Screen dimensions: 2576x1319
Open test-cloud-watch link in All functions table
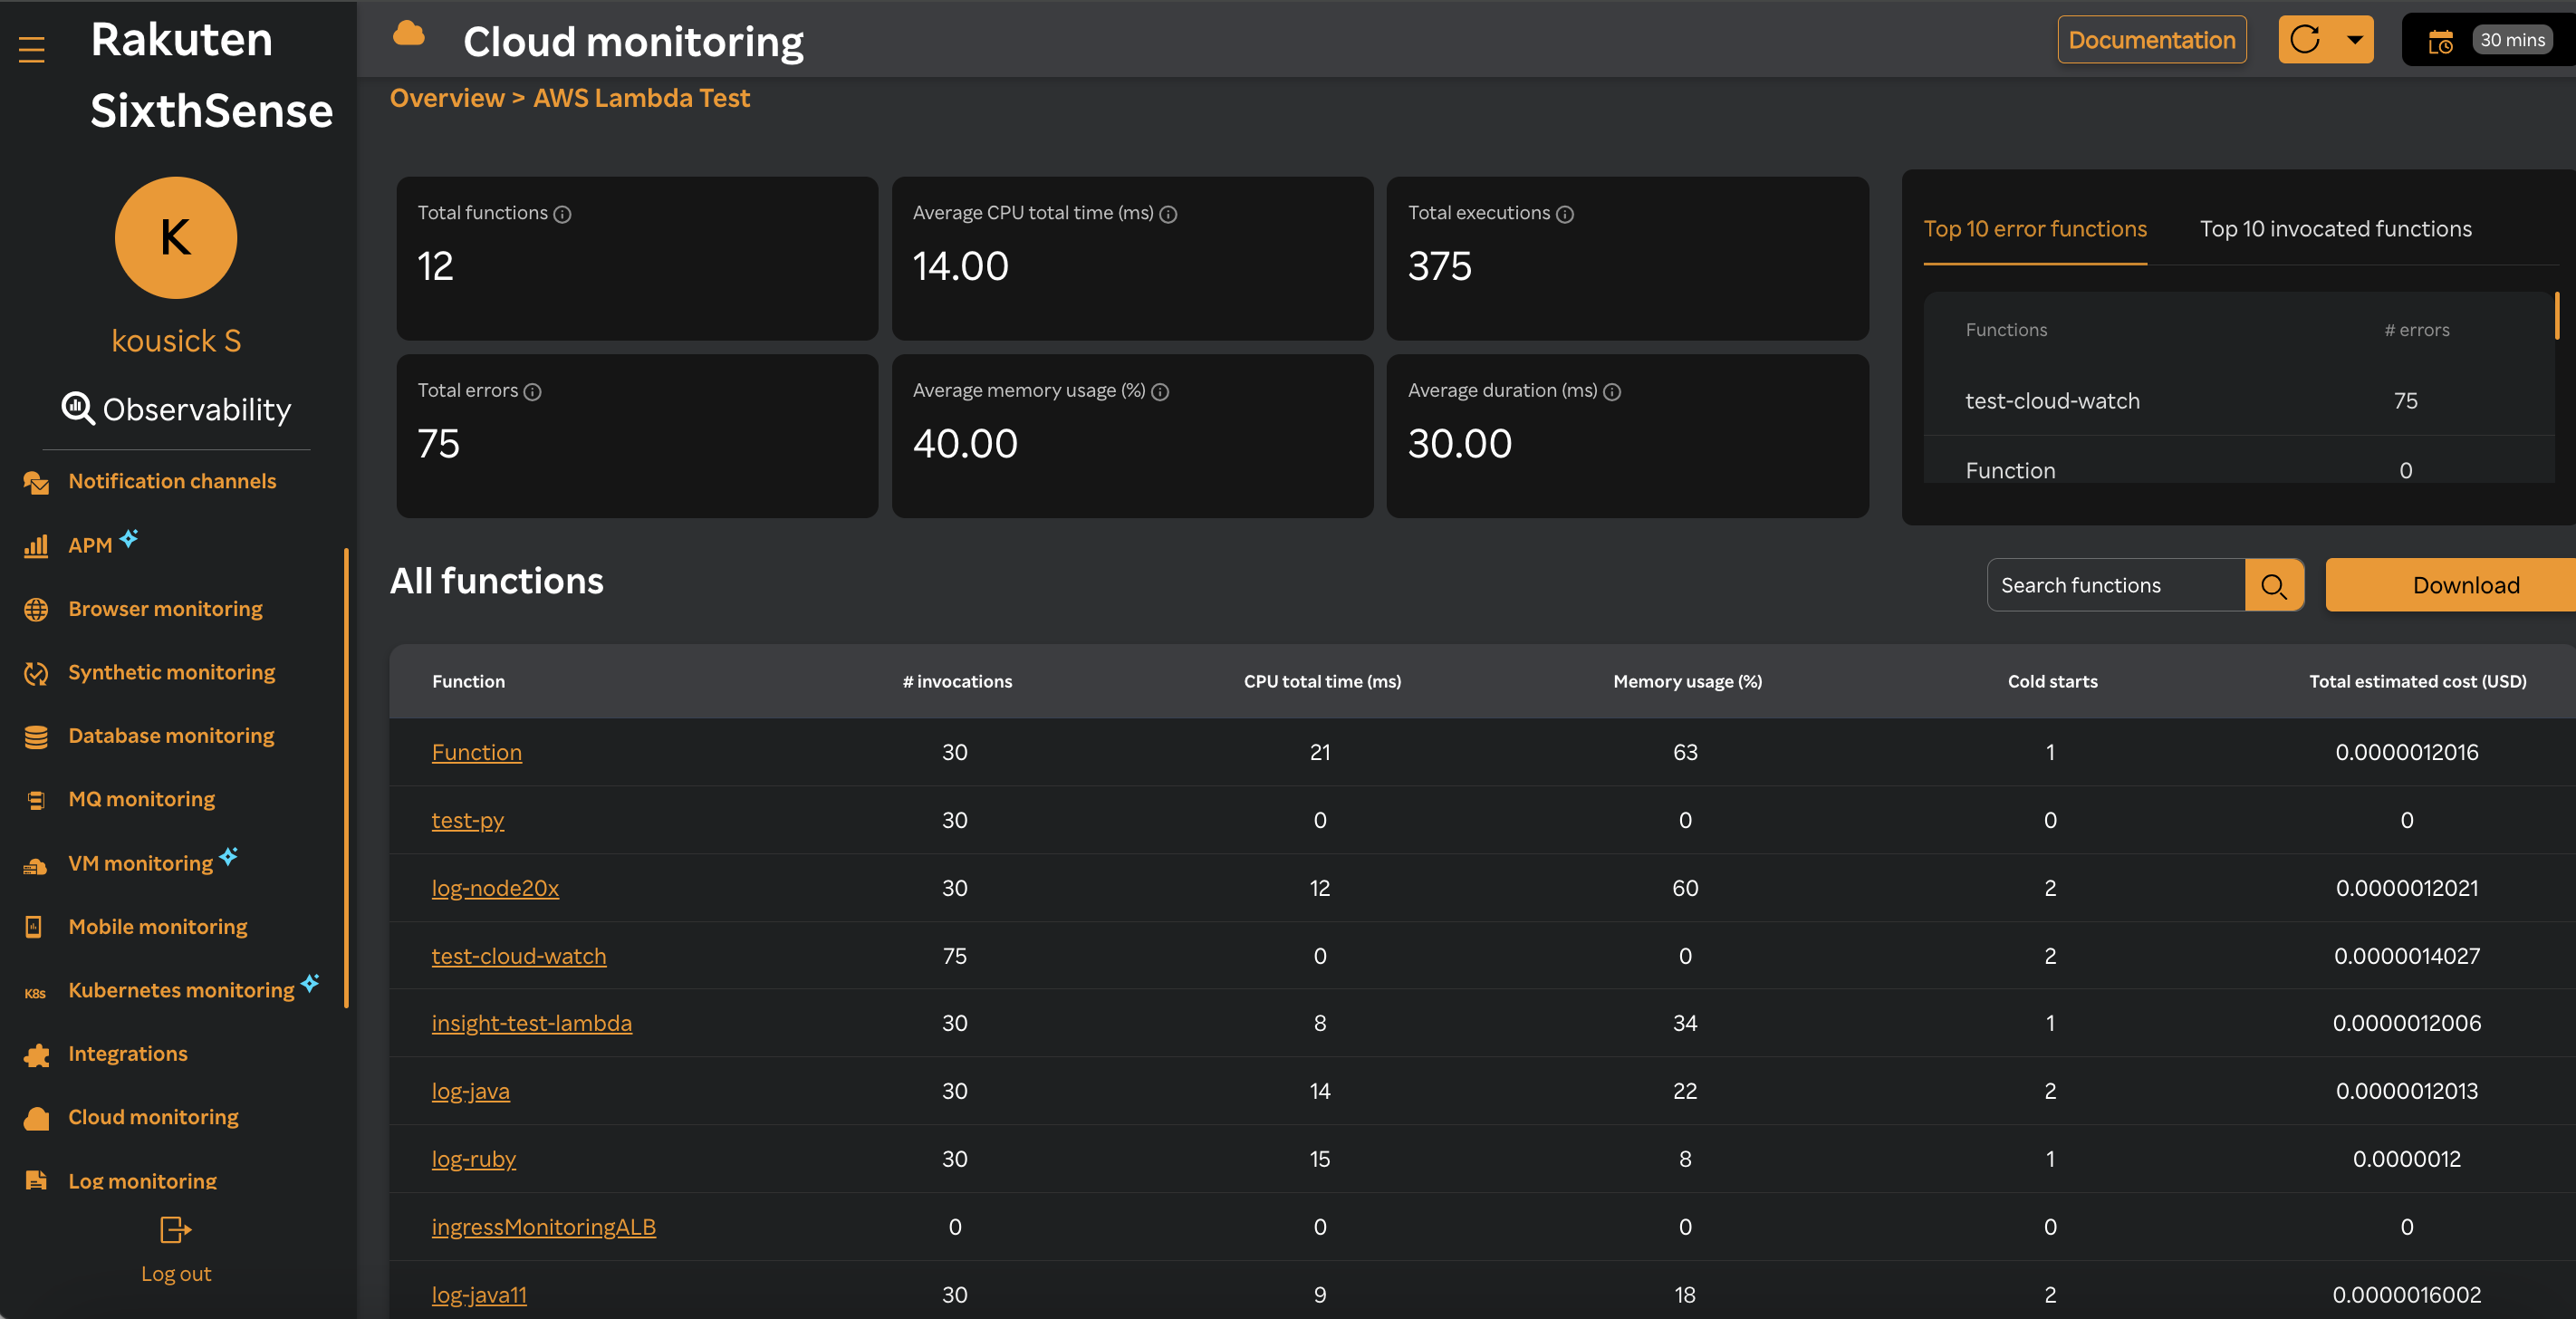[x=518, y=956]
